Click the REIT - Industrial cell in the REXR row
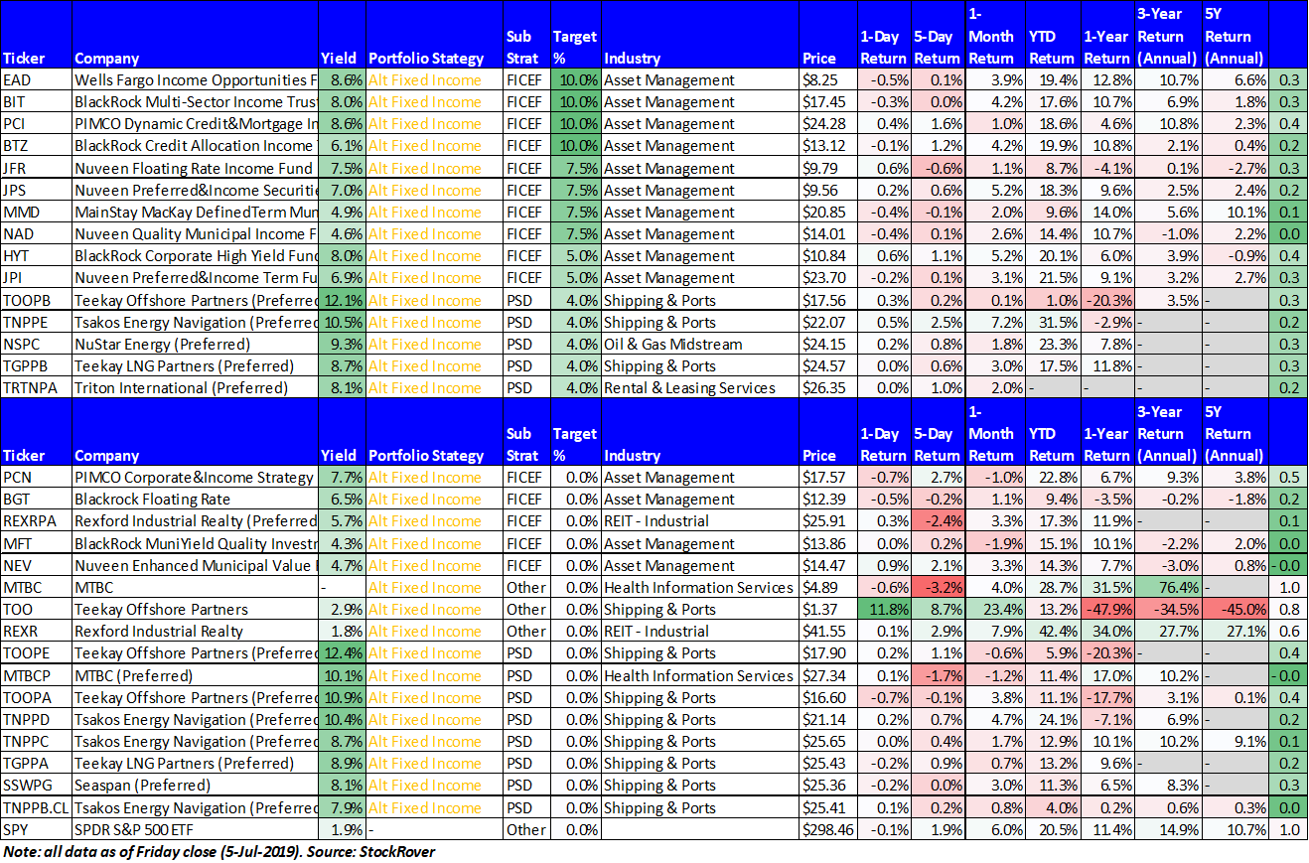The width and height of the screenshot is (1309, 863). point(699,631)
